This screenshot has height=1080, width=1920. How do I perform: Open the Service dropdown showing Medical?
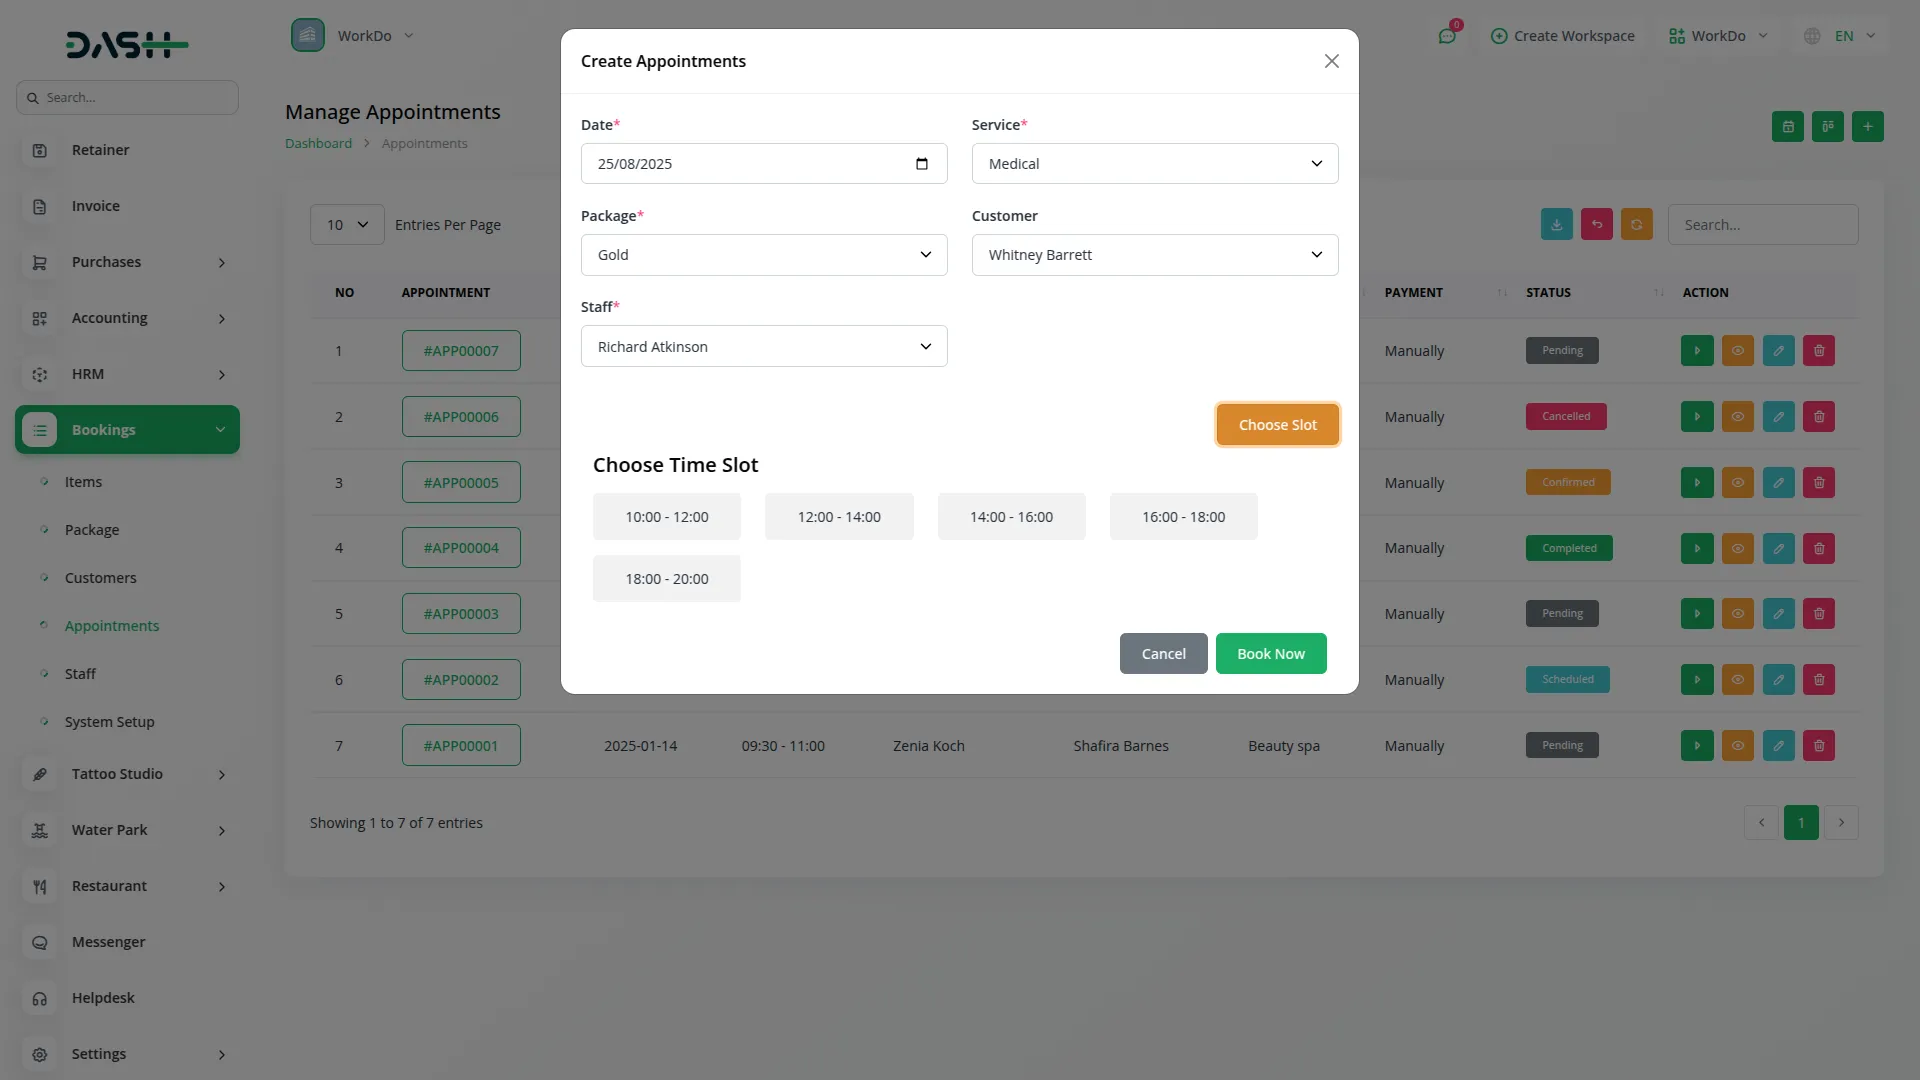pyautogui.click(x=1154, y=164)
